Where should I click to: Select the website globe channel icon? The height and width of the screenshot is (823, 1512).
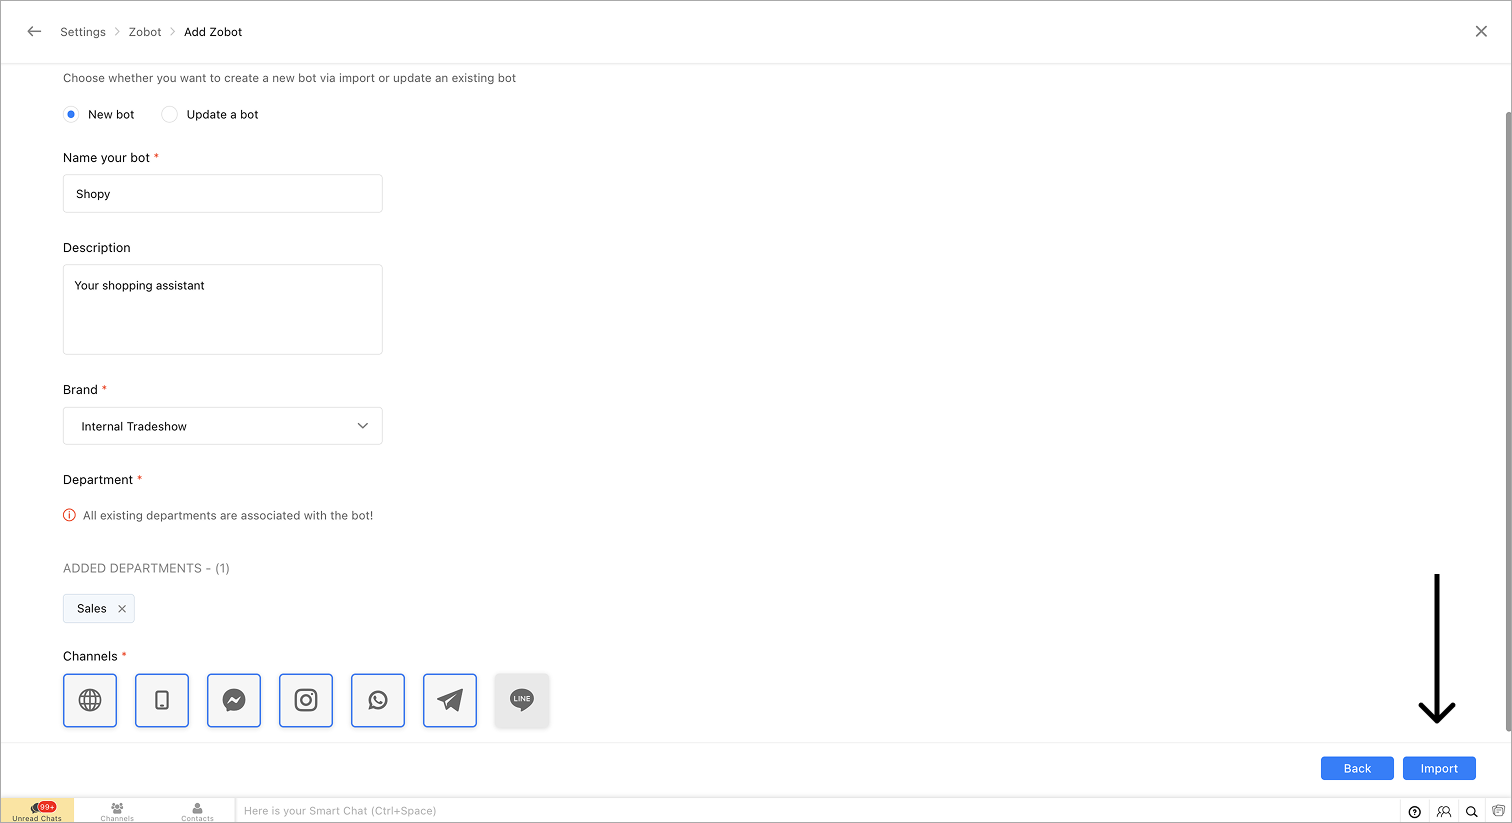tap(90, 700)
